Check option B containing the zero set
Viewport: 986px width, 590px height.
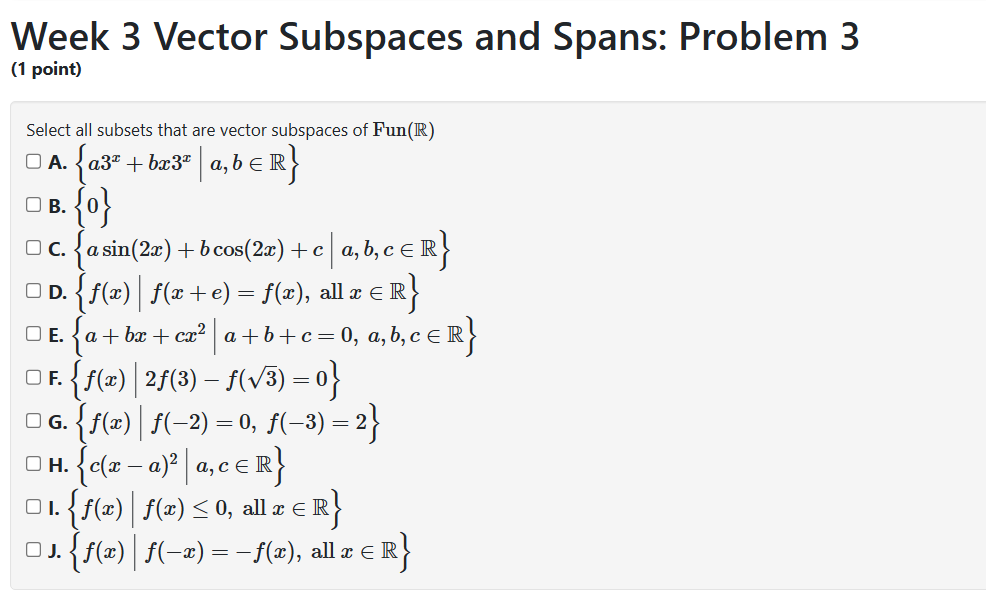tap(31, 204)
